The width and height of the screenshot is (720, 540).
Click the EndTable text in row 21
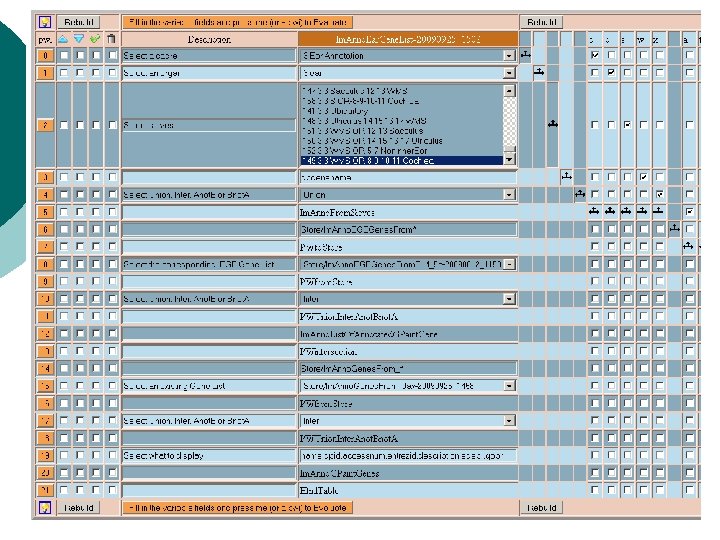pos(319,490)
